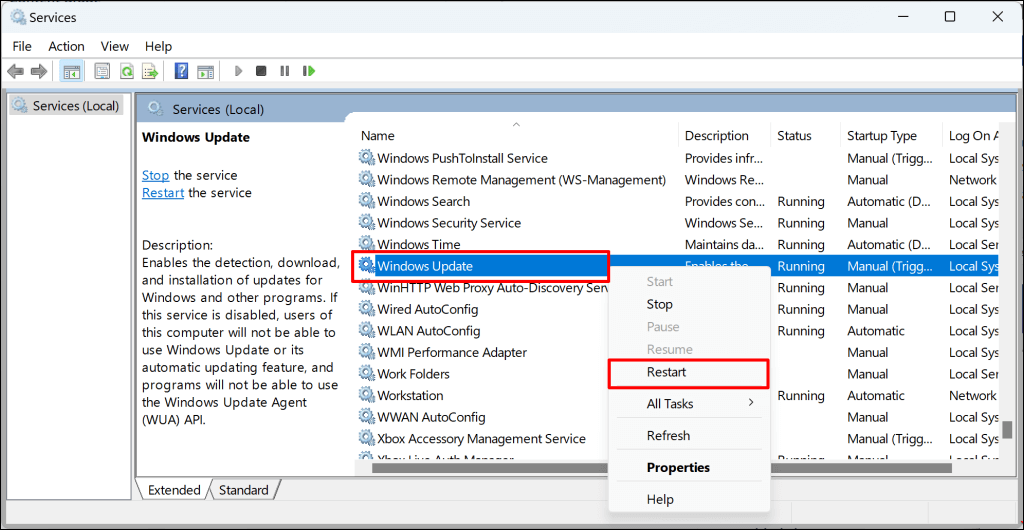
Task: Click the Restart Service toolbar icon
Action: point(309,70)
